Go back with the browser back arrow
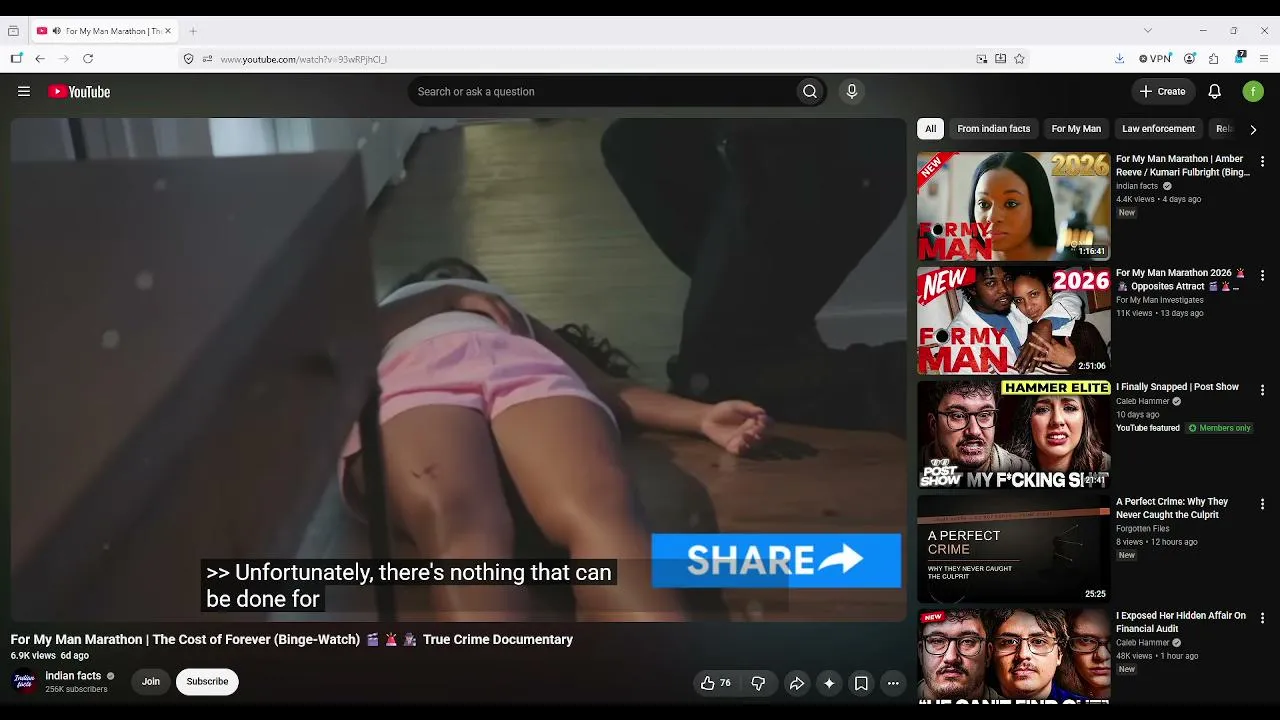Image resolution: width=1280 pixels, height=720 pixels. pyautogui.click(x=40, y=59)
